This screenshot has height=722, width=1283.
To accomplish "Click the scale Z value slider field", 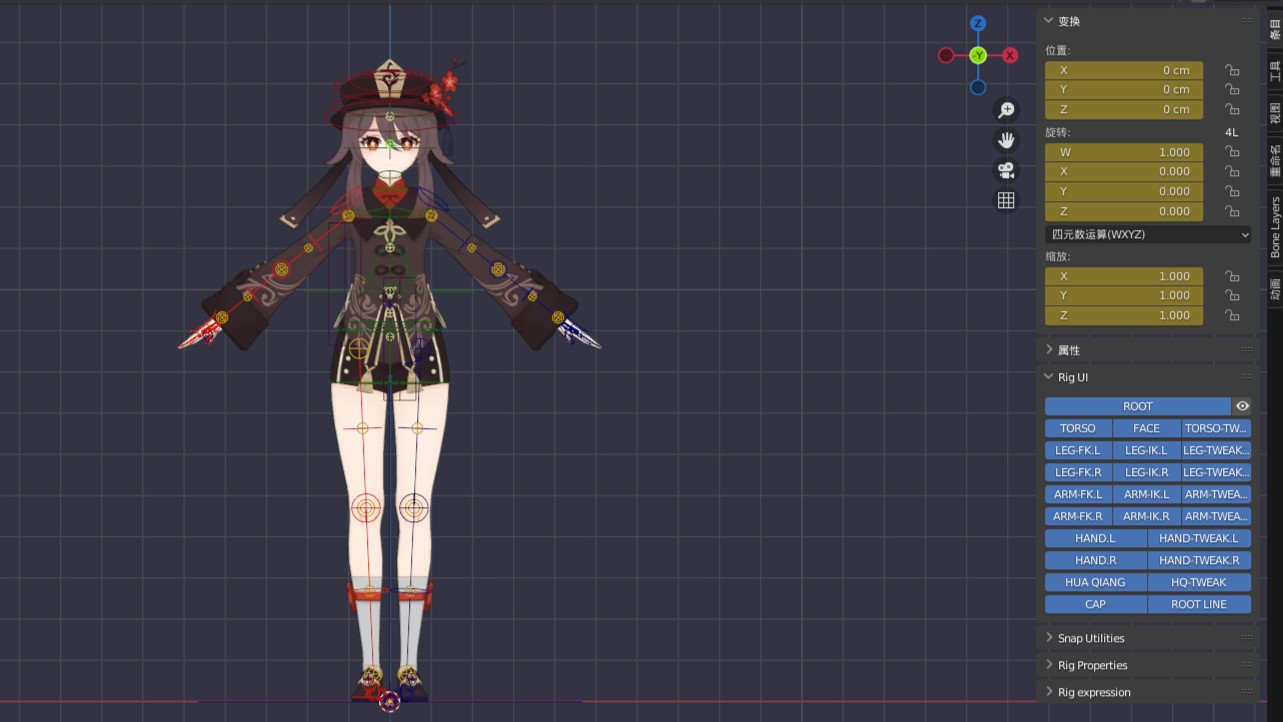I will click(x=1124, y=315).
